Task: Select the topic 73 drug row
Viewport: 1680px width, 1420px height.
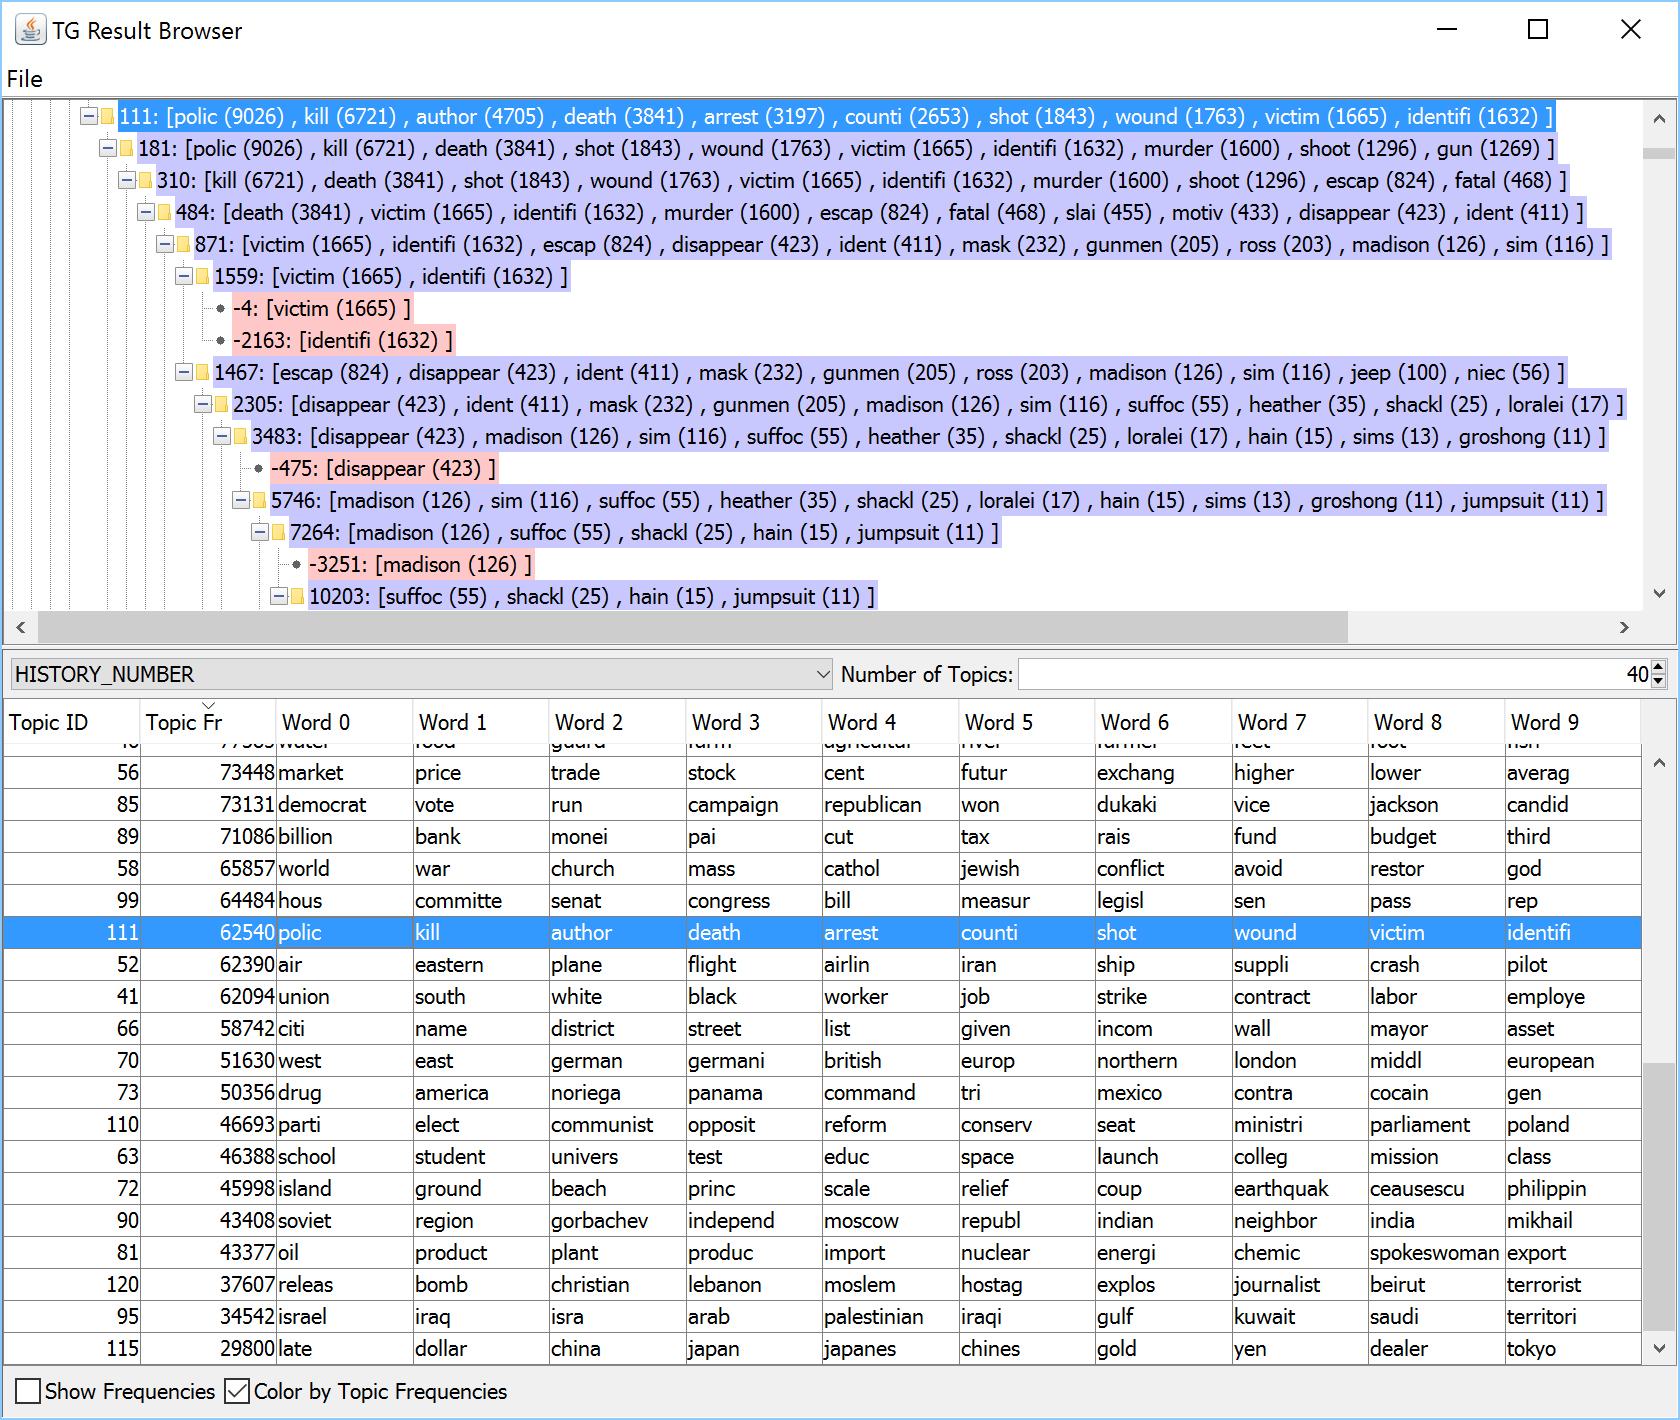Action: click(822, 1092)
